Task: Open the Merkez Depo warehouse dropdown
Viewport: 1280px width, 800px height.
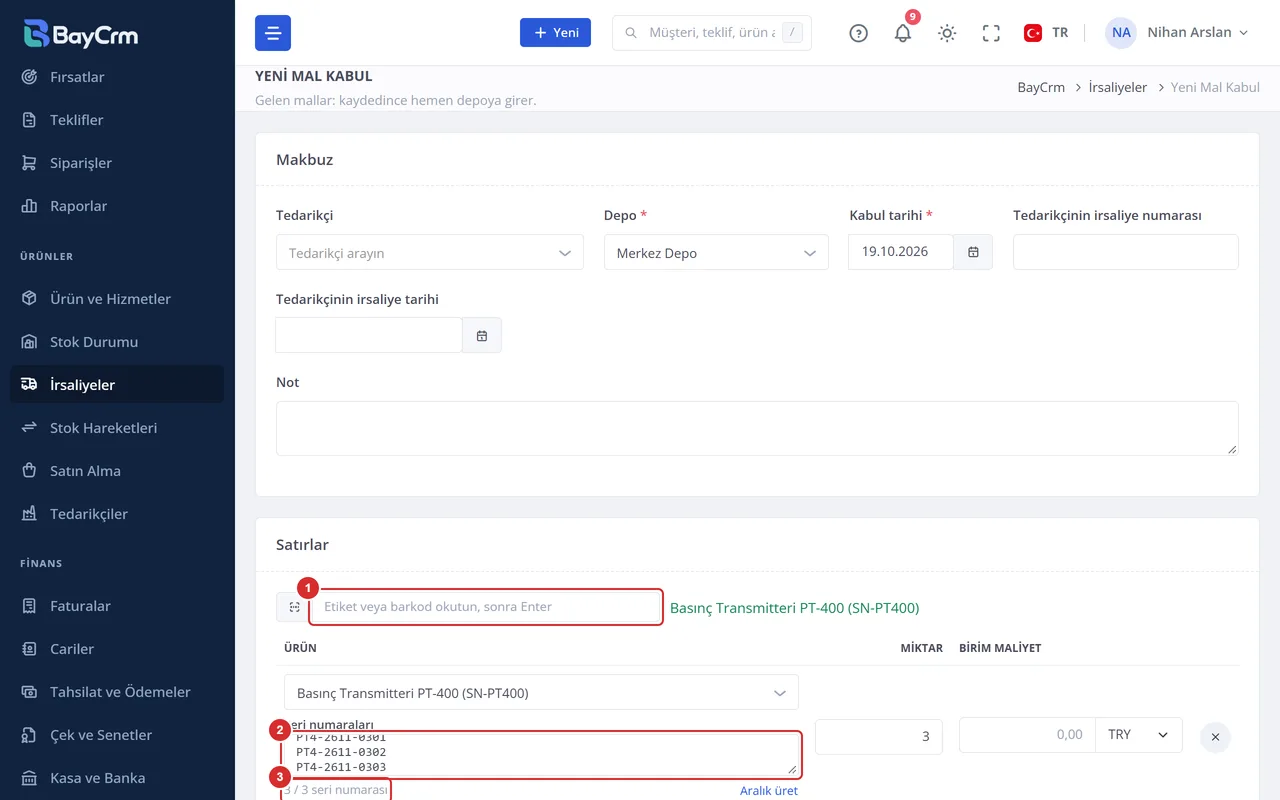Action: click(x=716, y=253)
